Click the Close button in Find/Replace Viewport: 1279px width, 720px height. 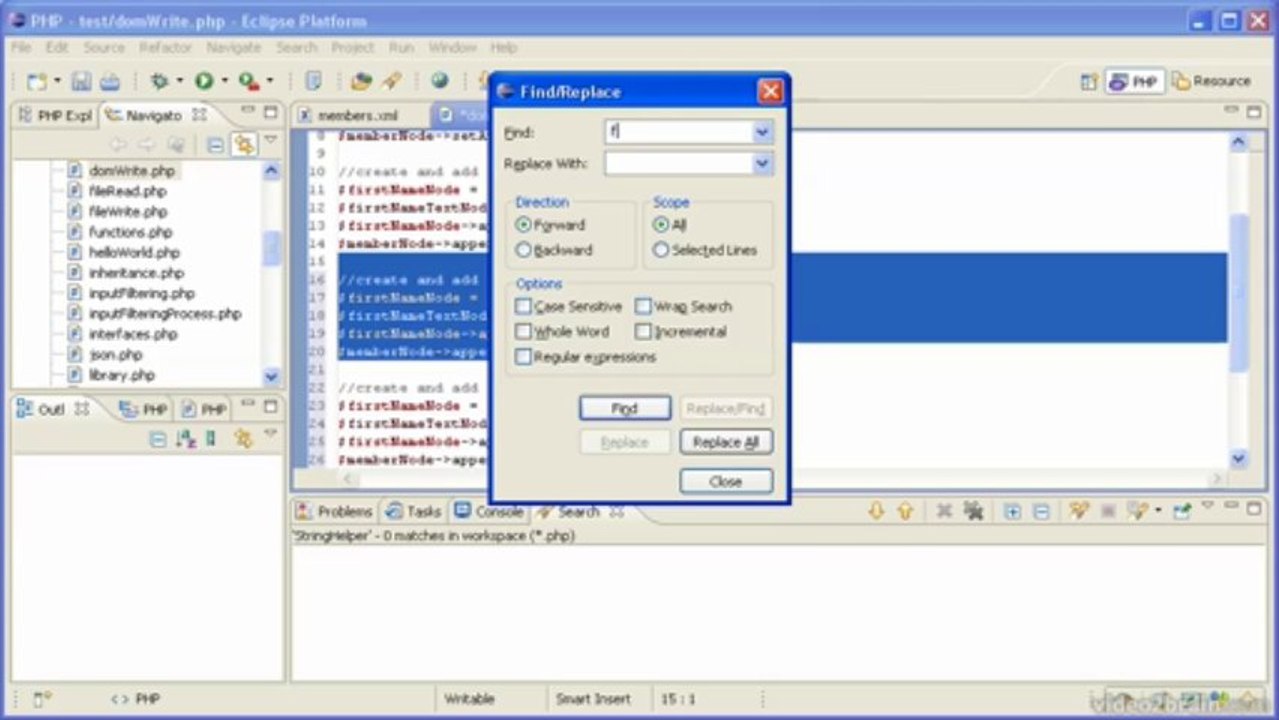coord(726,481)
